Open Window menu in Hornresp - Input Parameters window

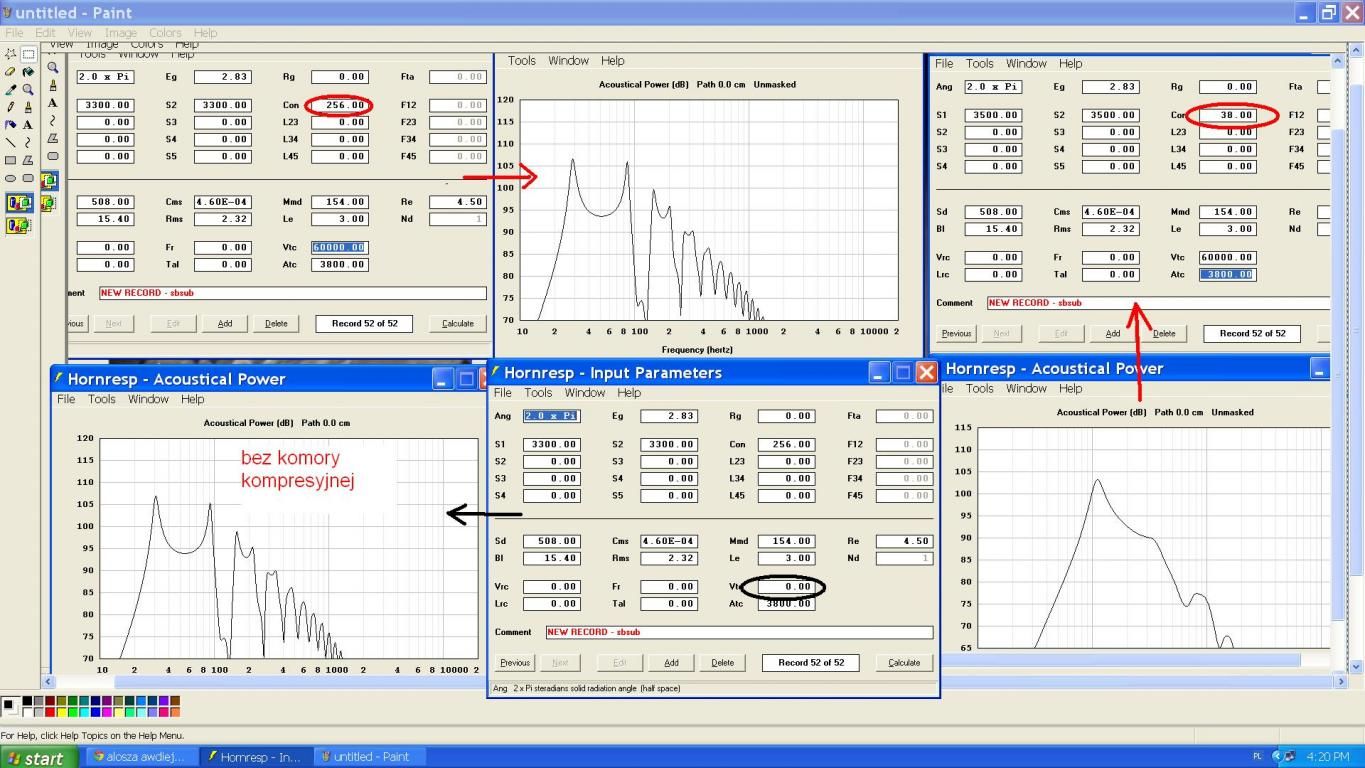coord(585,393)
